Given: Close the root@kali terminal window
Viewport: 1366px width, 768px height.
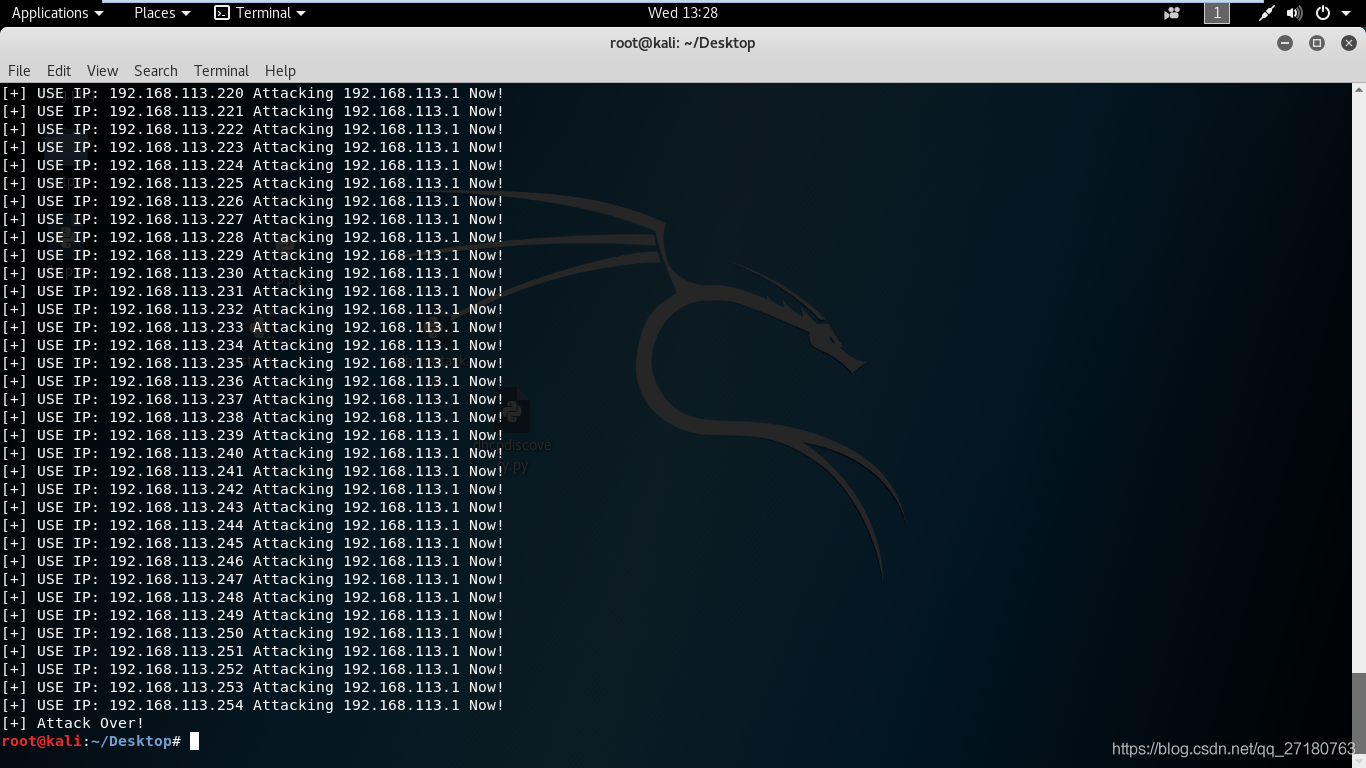Looking at the screenshot, I should point(1349,43).
